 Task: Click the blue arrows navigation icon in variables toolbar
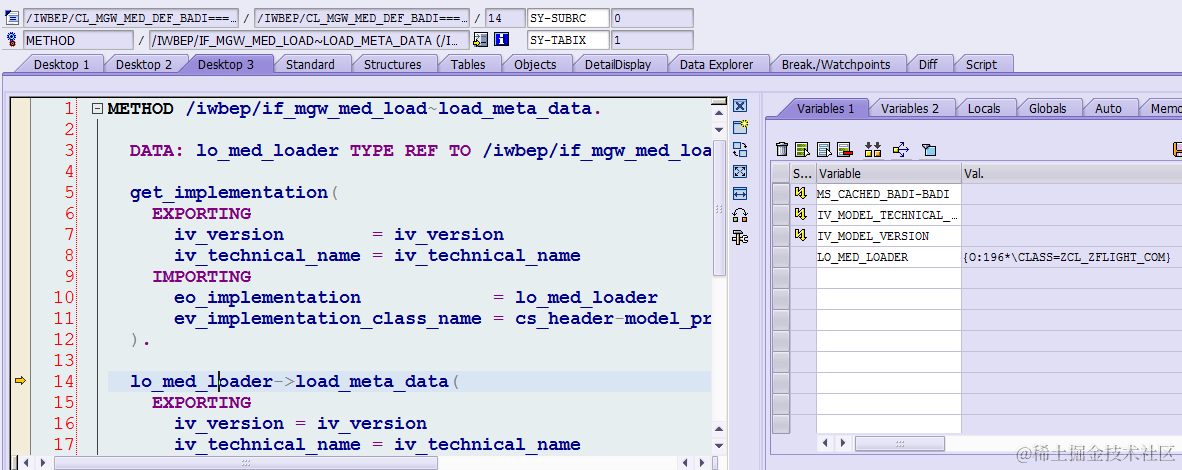click(x=901, y=150)
